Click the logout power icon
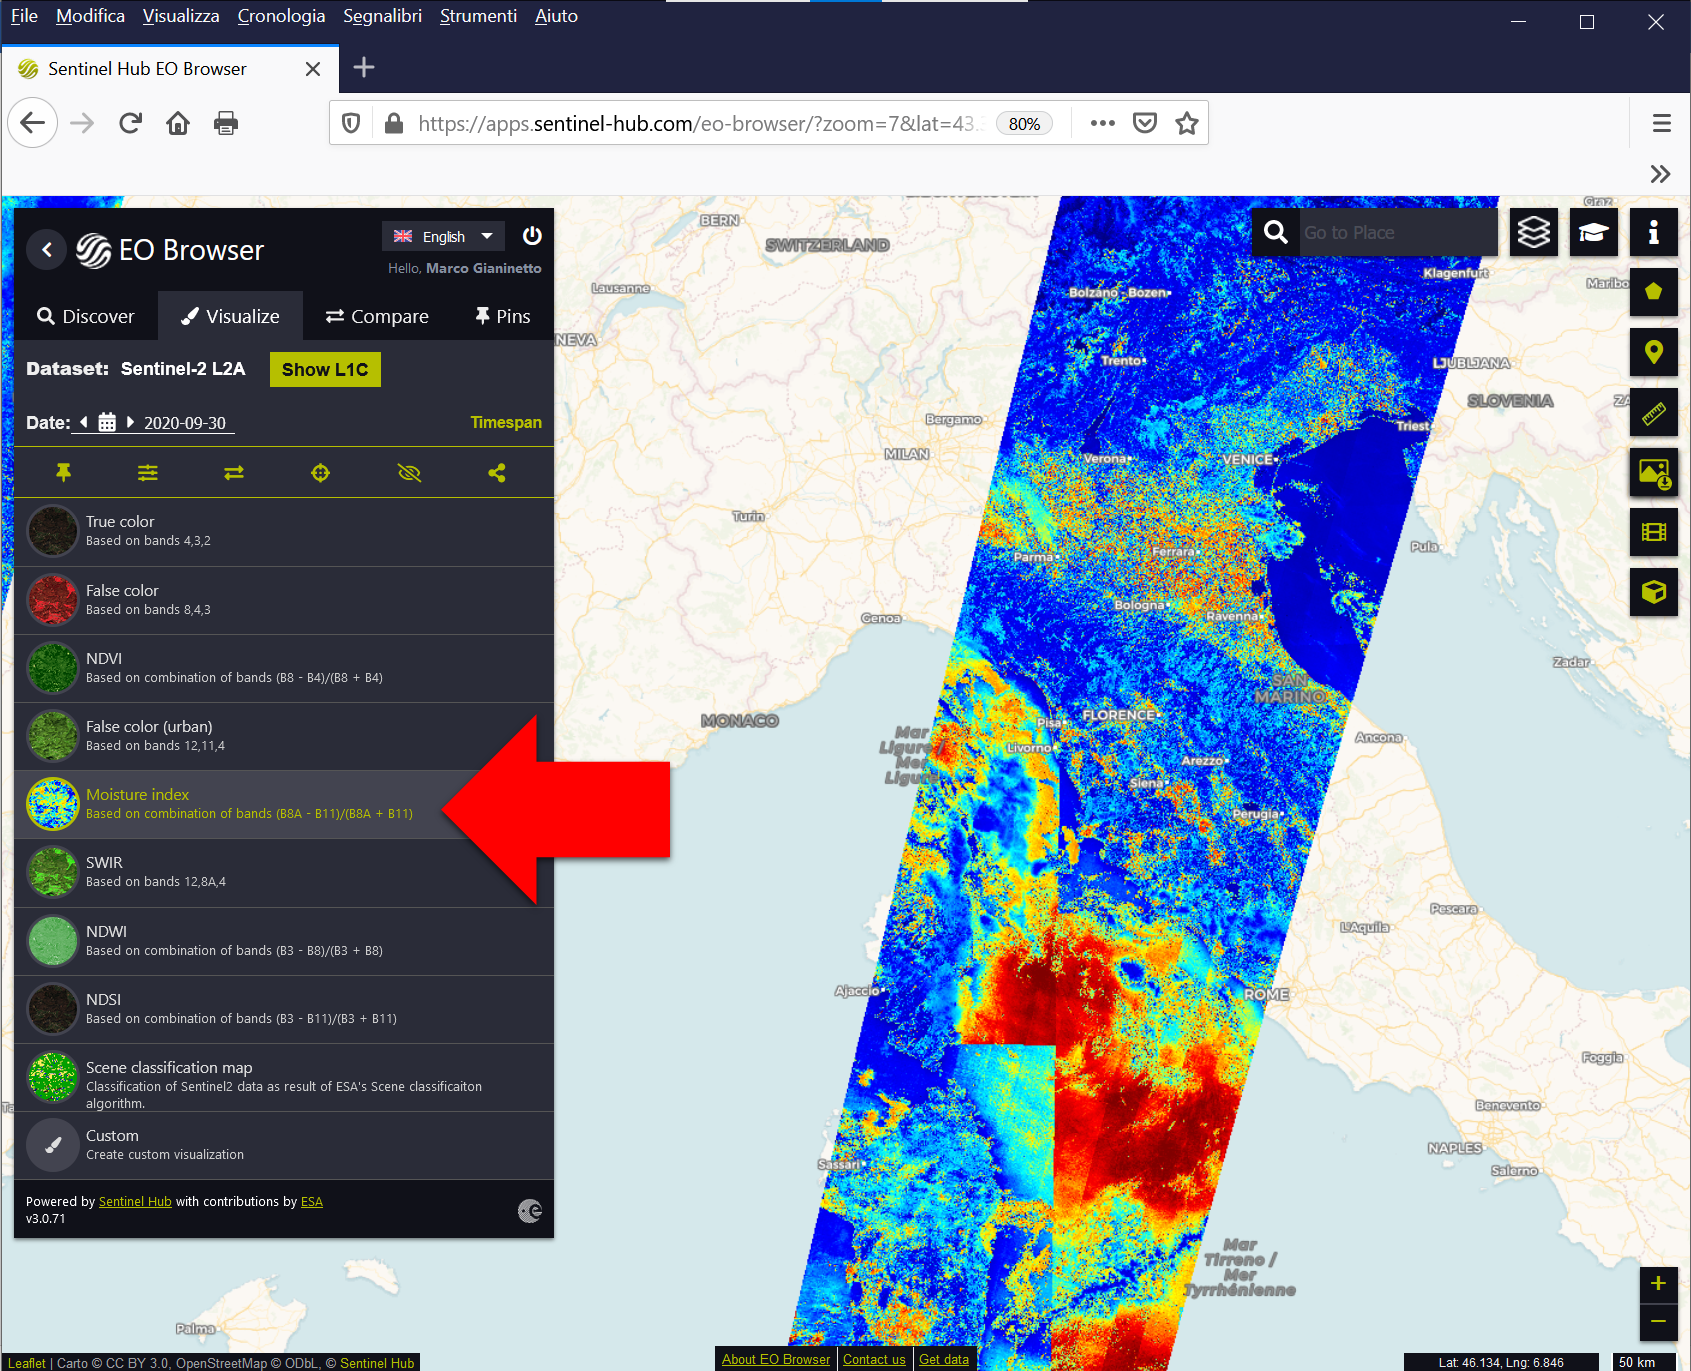1691x1371 pixels. (532, 236)
